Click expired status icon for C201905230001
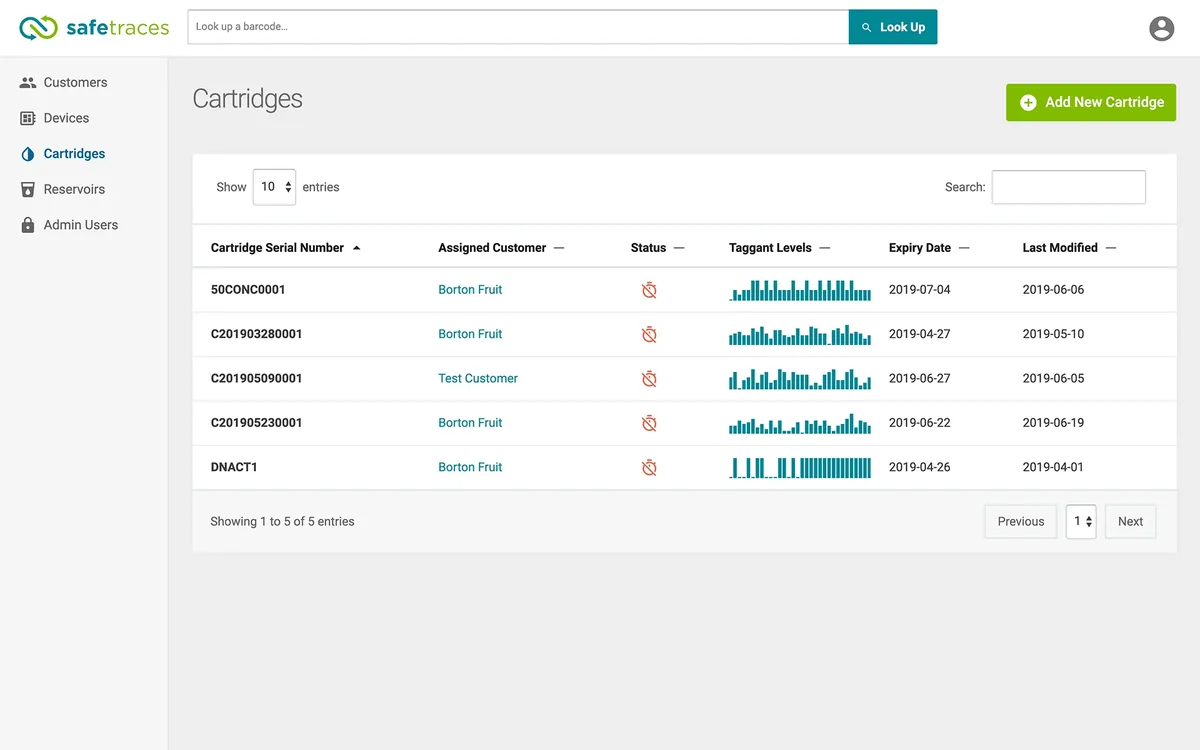The width and height of the screenshot is (1200, 750). coord(649,423)
